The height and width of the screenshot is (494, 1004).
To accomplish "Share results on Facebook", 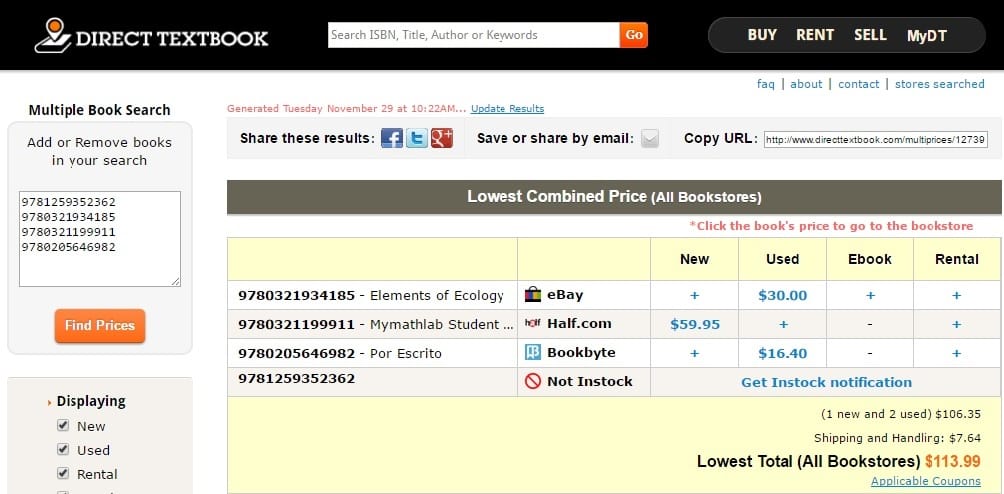I will pyautogui.click(x=392, y=138).
